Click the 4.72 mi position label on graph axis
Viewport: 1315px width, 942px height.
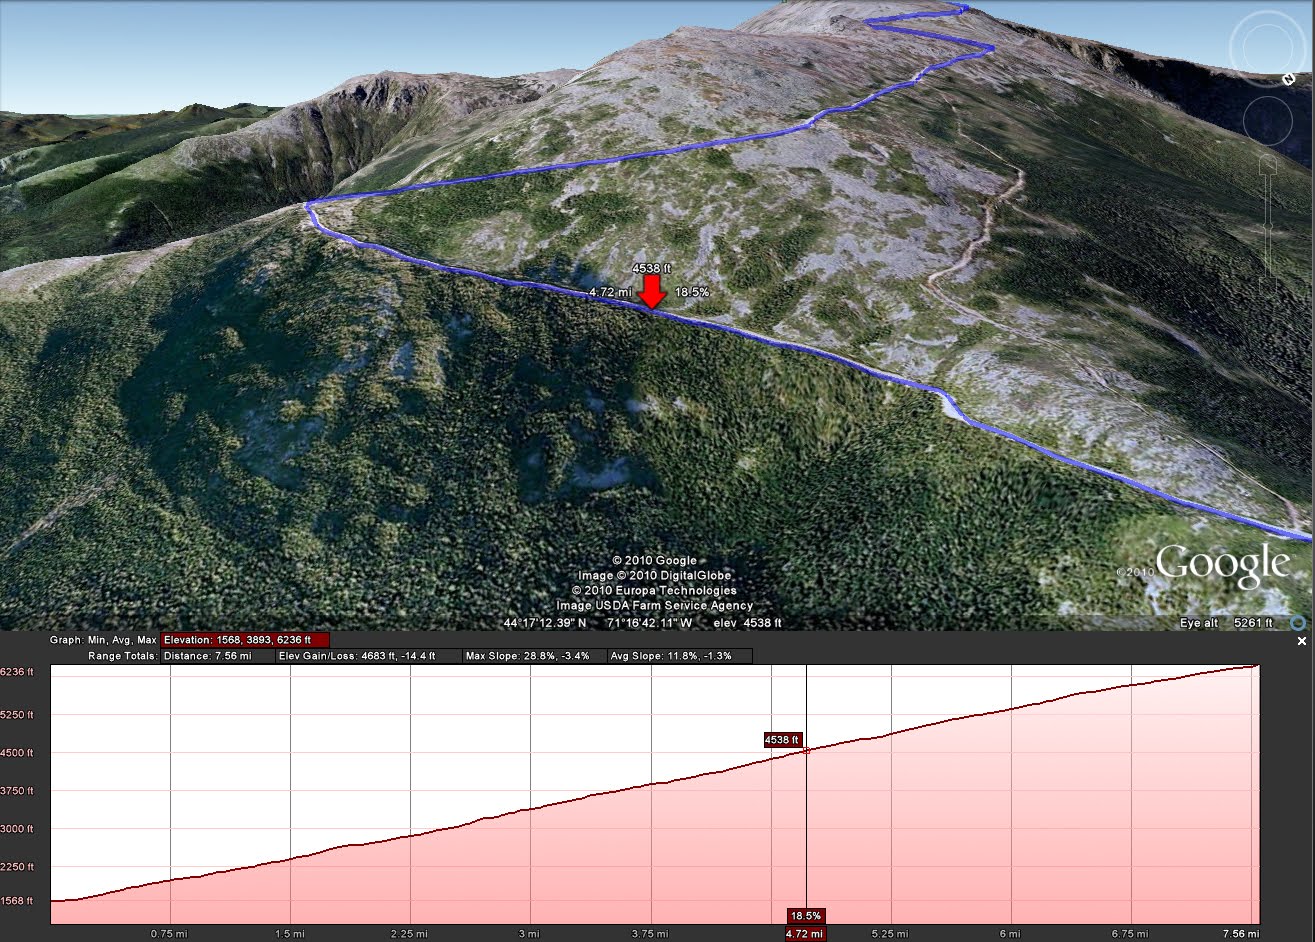[806, 934]
